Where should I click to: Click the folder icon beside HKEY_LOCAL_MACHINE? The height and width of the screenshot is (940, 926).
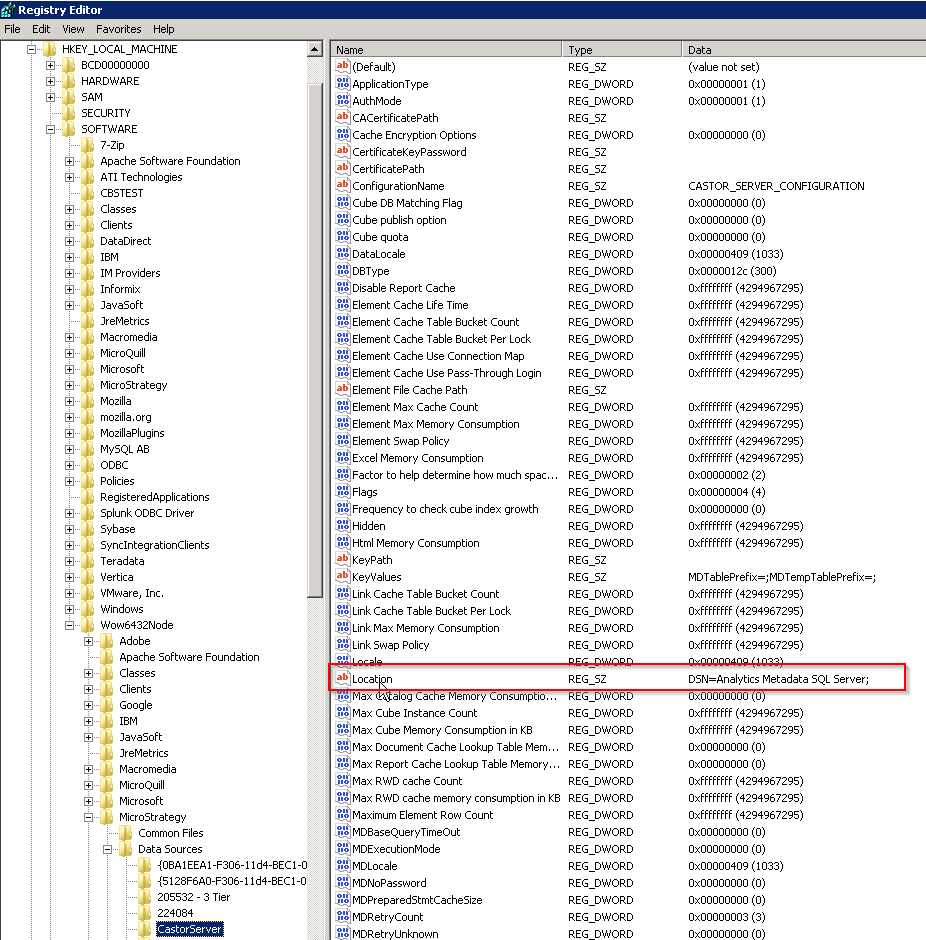pyautogui.click(x=50, y=49)
